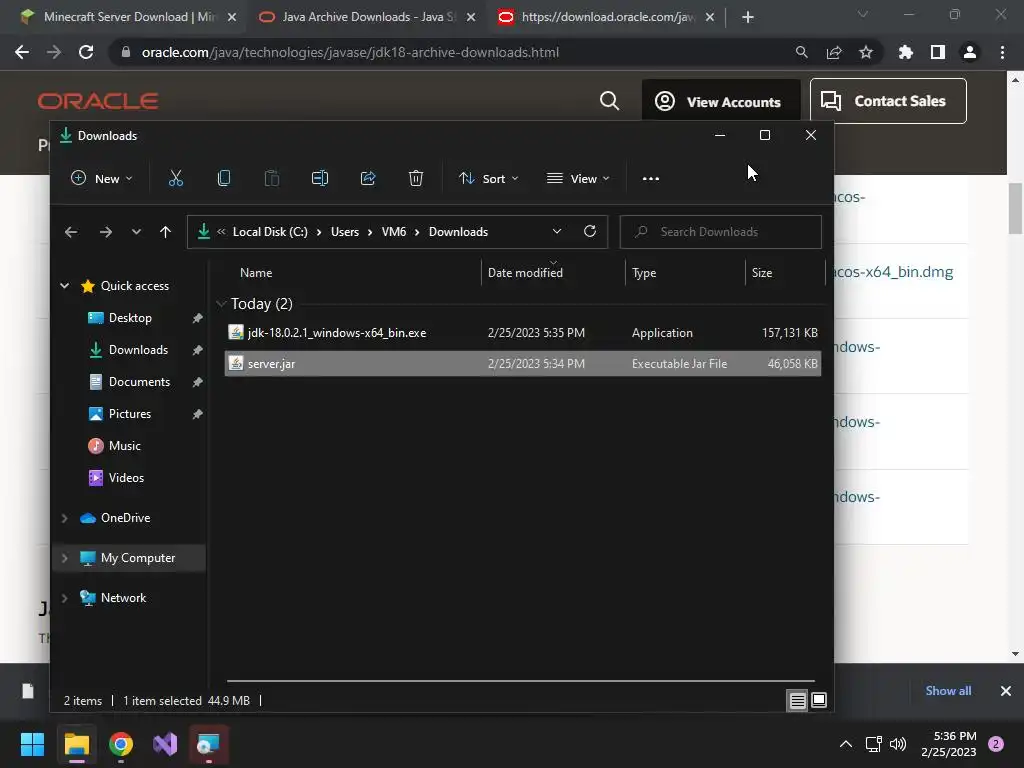1024x768 pixels.
Task: Expand the address bar history dropdown
Action: pyautogui.click(x=556, y=231)
